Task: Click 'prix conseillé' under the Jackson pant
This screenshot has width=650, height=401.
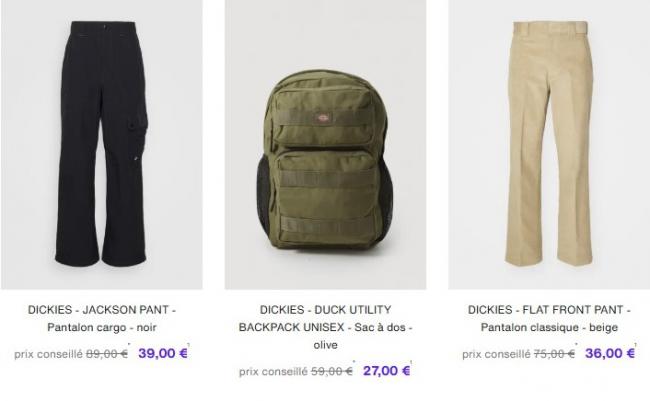Action: coord(49,355)
